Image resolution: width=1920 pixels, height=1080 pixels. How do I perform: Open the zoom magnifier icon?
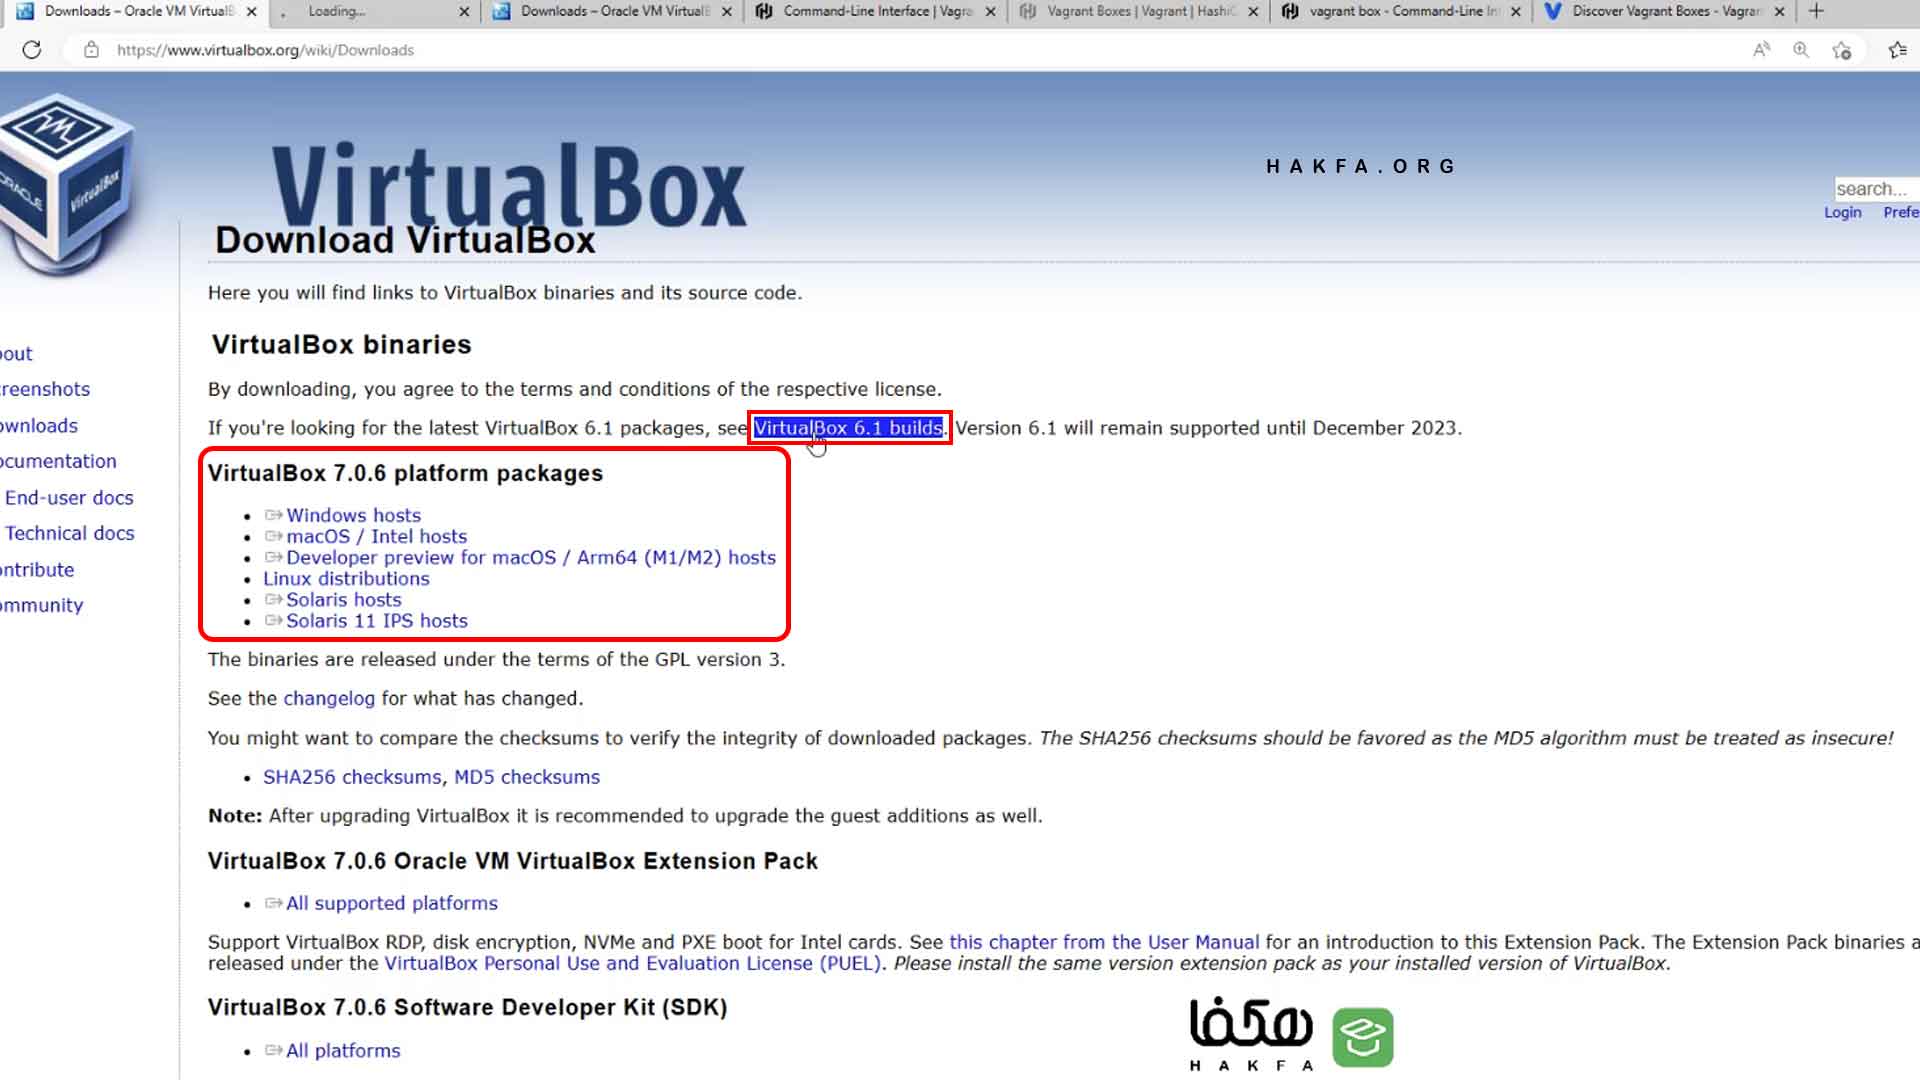(x=1801, y=50)
